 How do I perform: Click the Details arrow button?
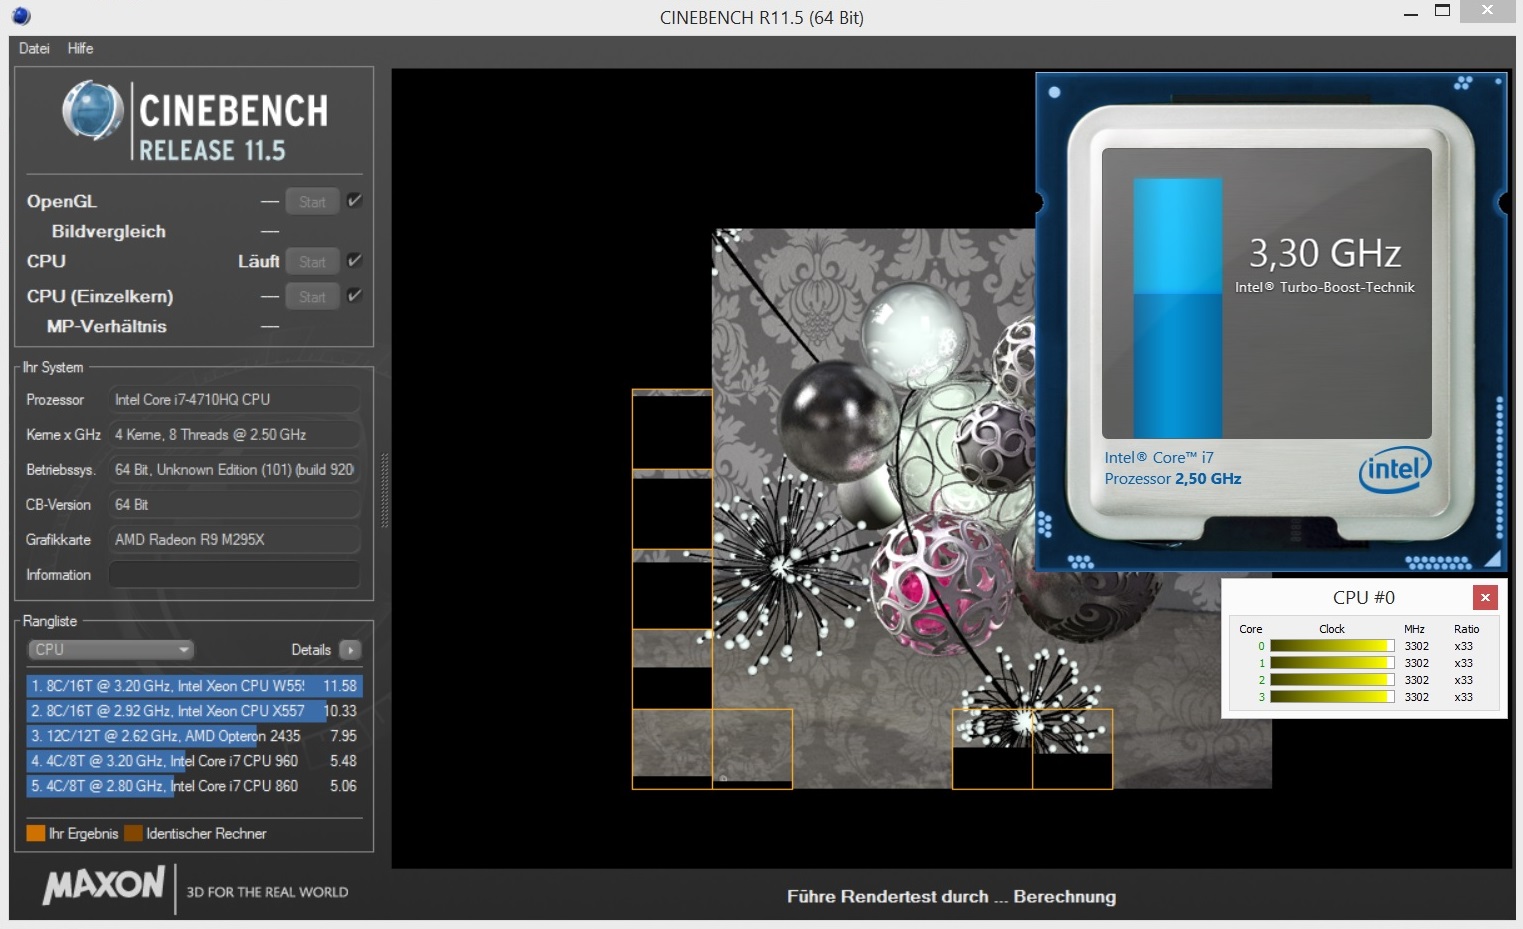[350, 650]
